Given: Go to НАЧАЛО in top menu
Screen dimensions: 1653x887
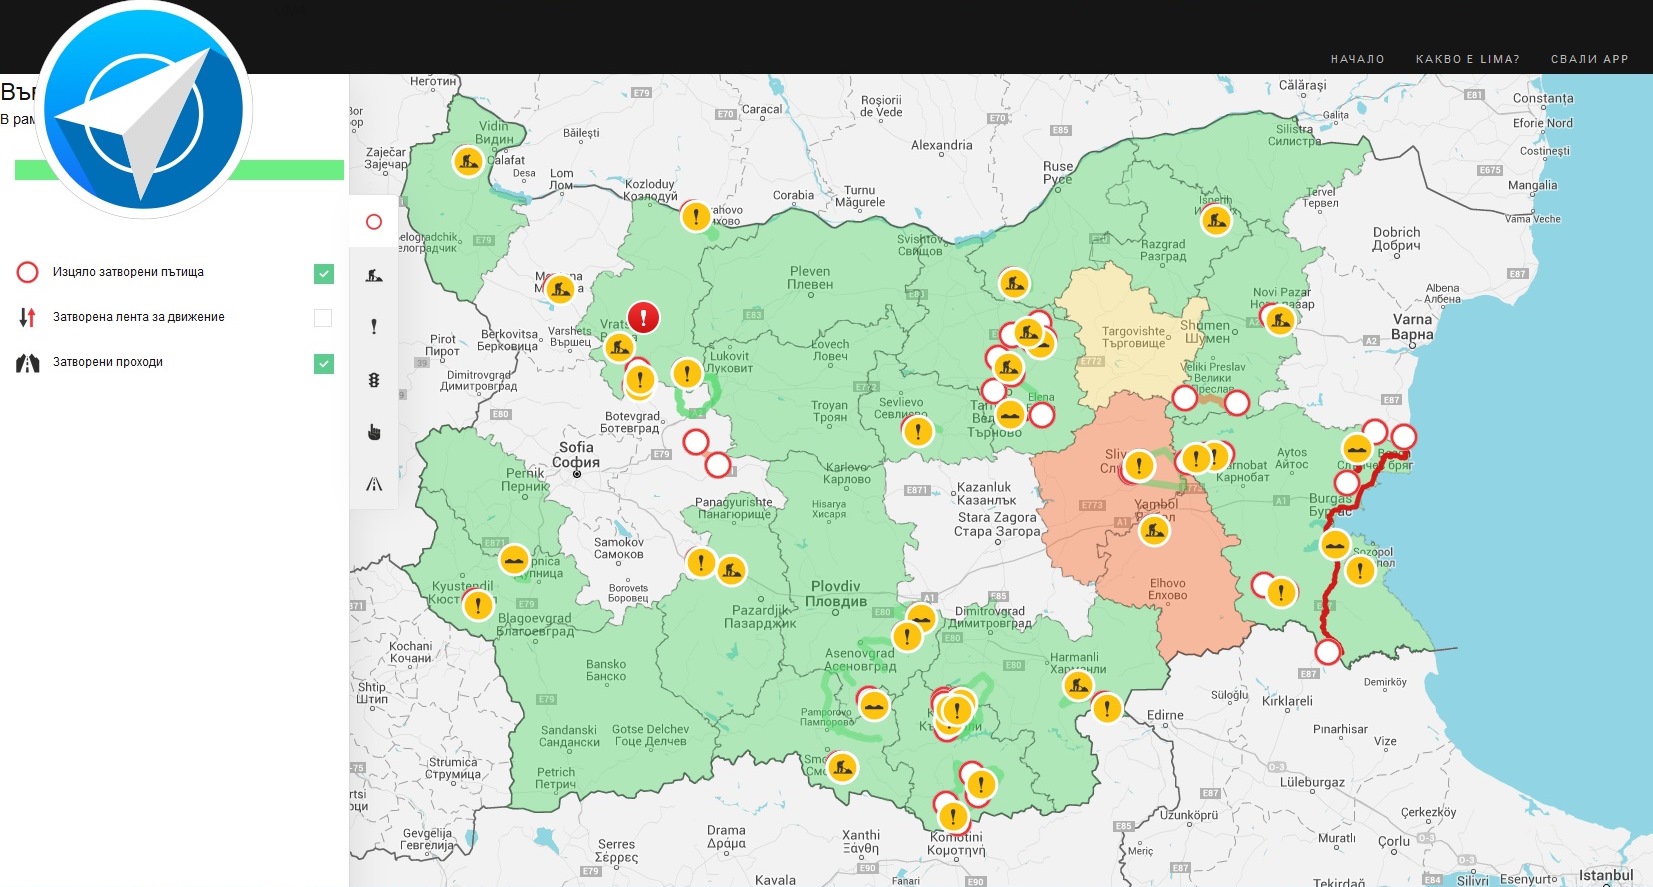Looking at the screenshot, I should point(1357,59).
